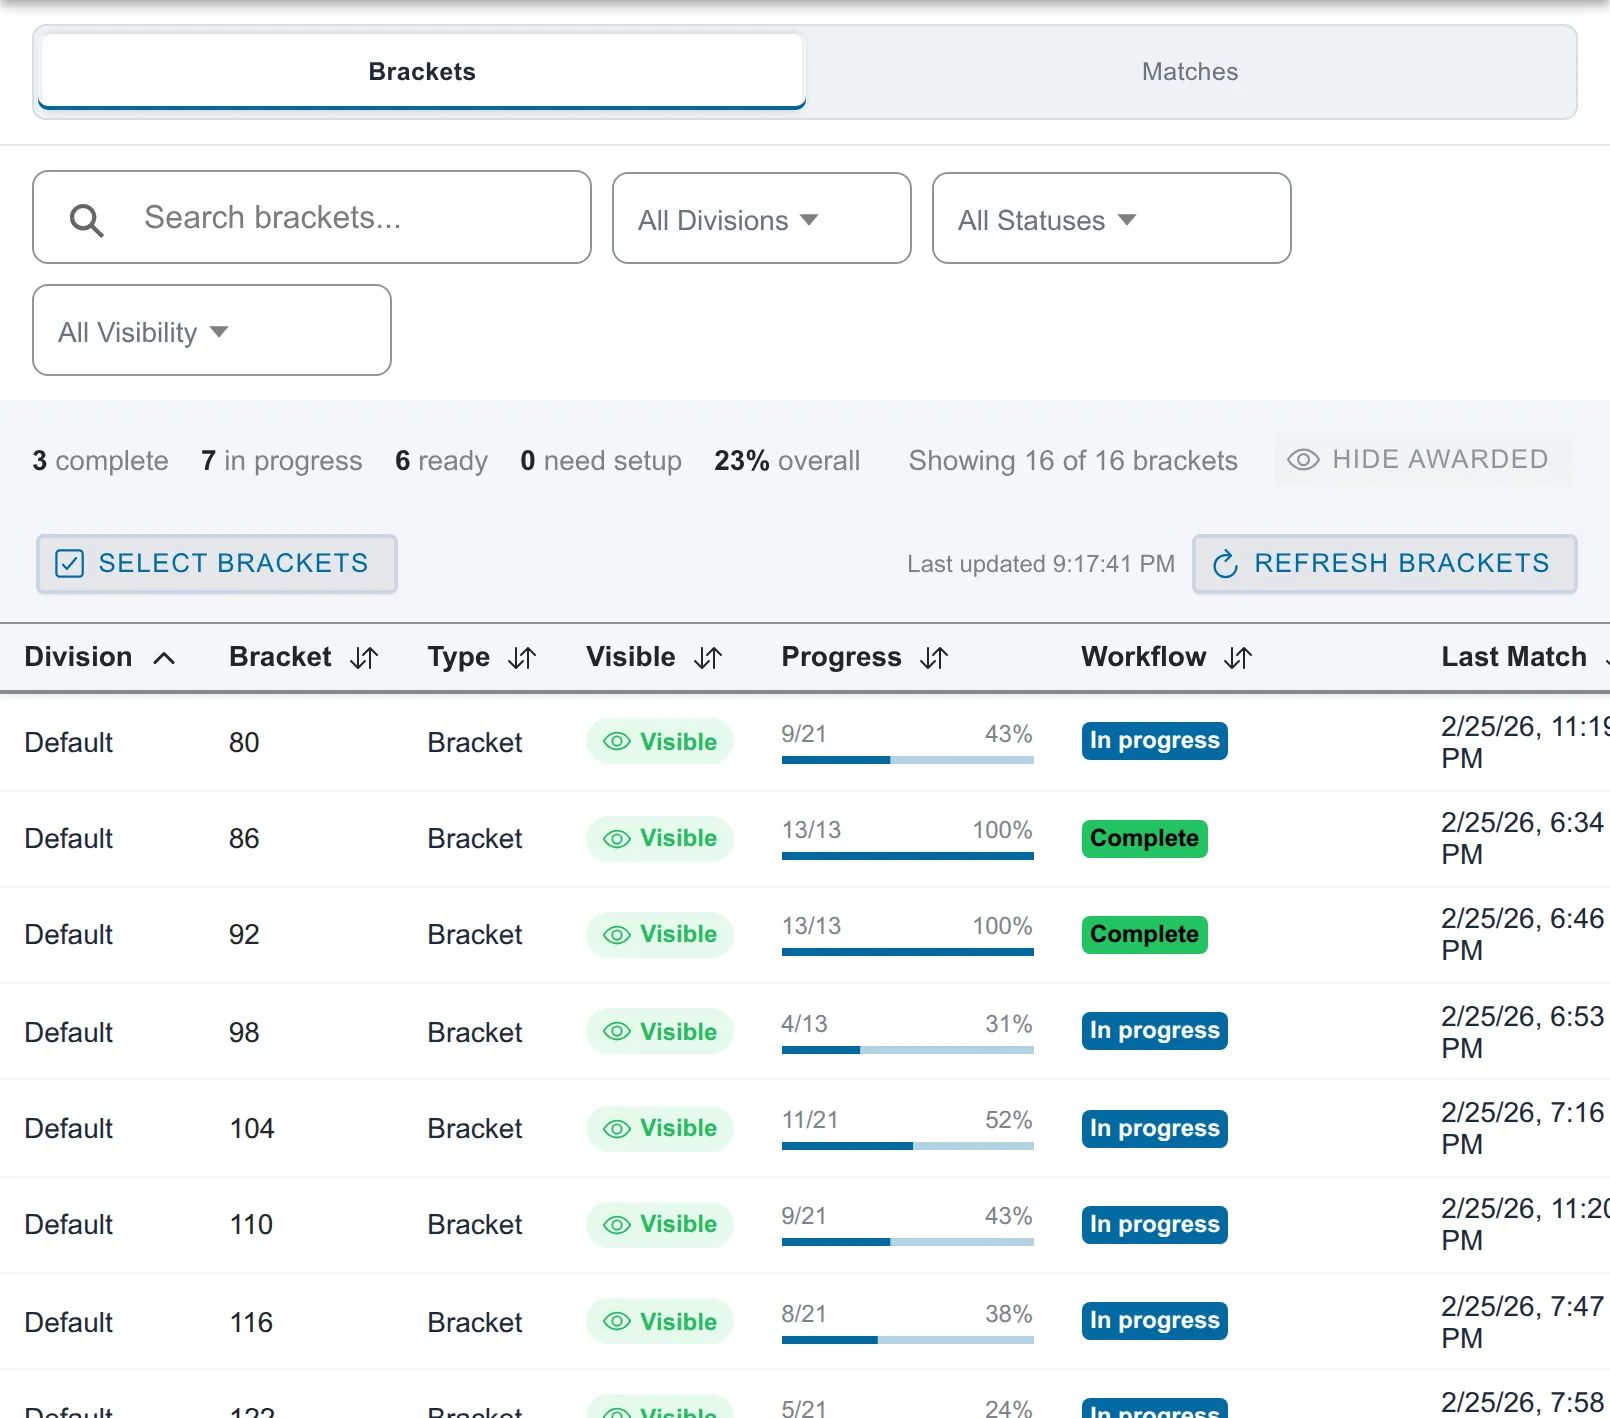
Task: Toggle Visible badge for bracket 80
Action: coord(660,742)
